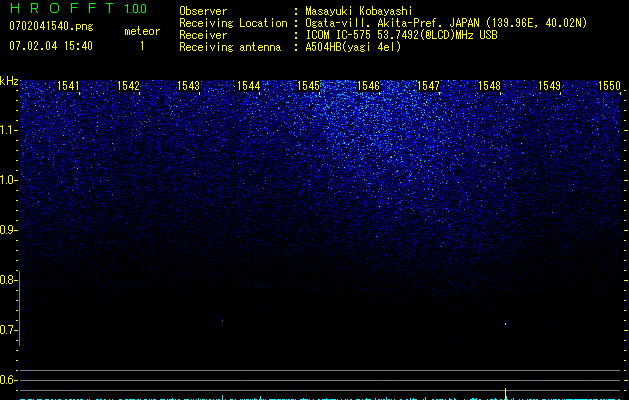This screenshot has height=400, width=629.
Task: Click the vertical gray range bar beside 0.7-0.8 kHz
Action: coord(19,308)
